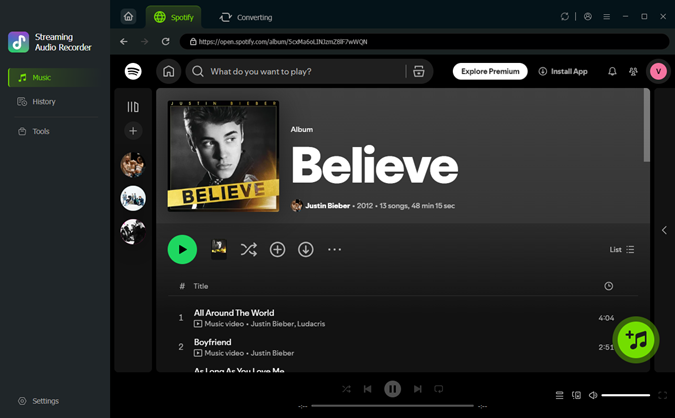This screenshot has width=675, height=418.
Task: Click the playback progress bar
Action: tap(392, 406)
